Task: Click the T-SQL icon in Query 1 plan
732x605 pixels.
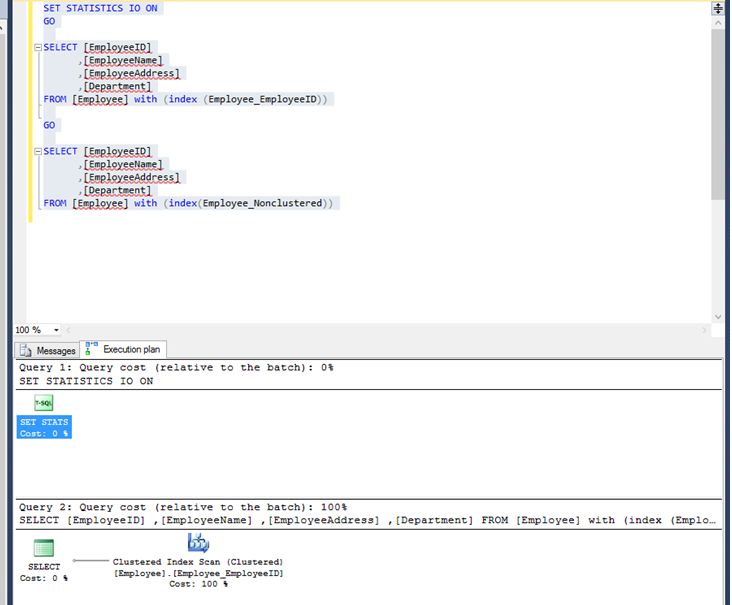Action: click(43, 402)
